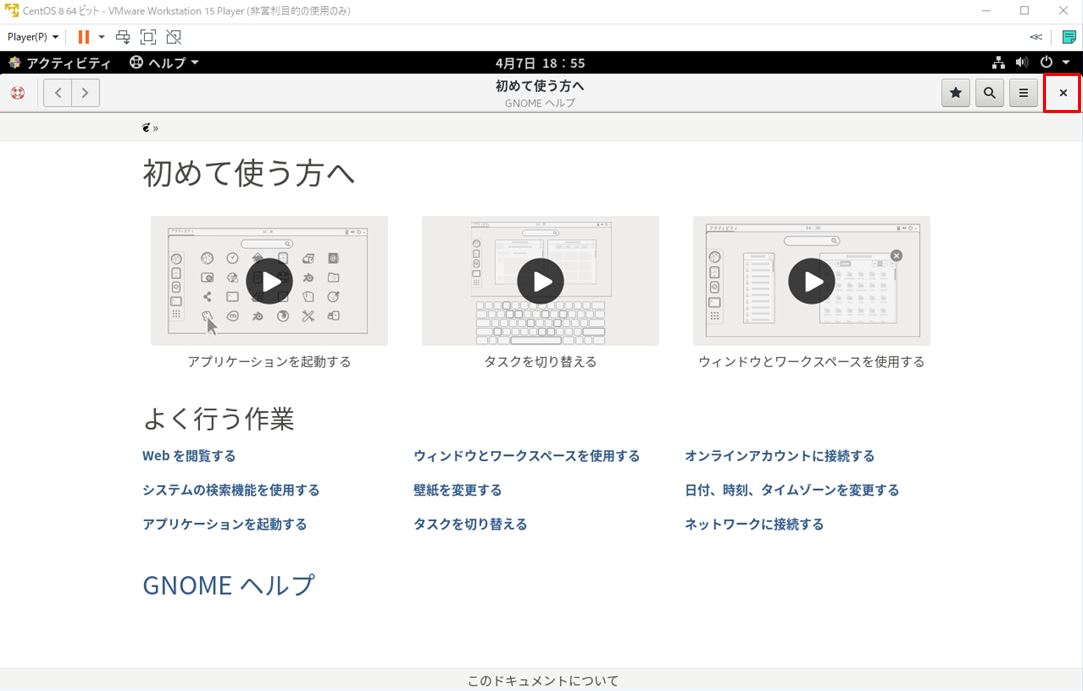The image size is (1083, 691).
Task: Open the Web を閲覧する link
Action: (189, 456)
